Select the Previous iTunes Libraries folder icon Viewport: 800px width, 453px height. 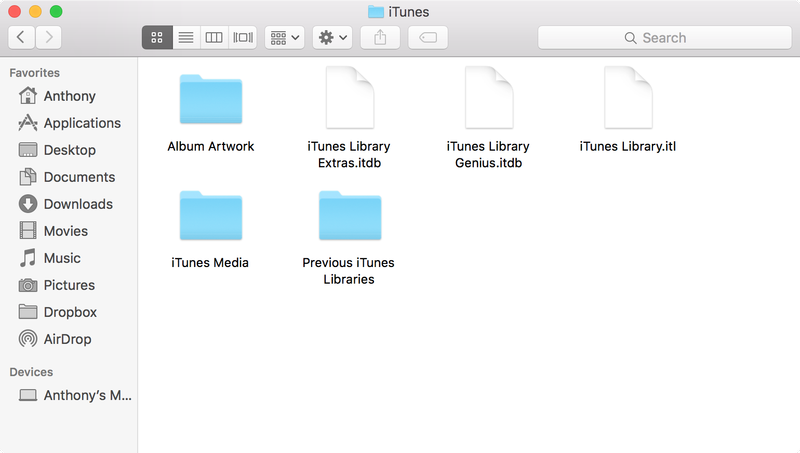pos(350,215)
